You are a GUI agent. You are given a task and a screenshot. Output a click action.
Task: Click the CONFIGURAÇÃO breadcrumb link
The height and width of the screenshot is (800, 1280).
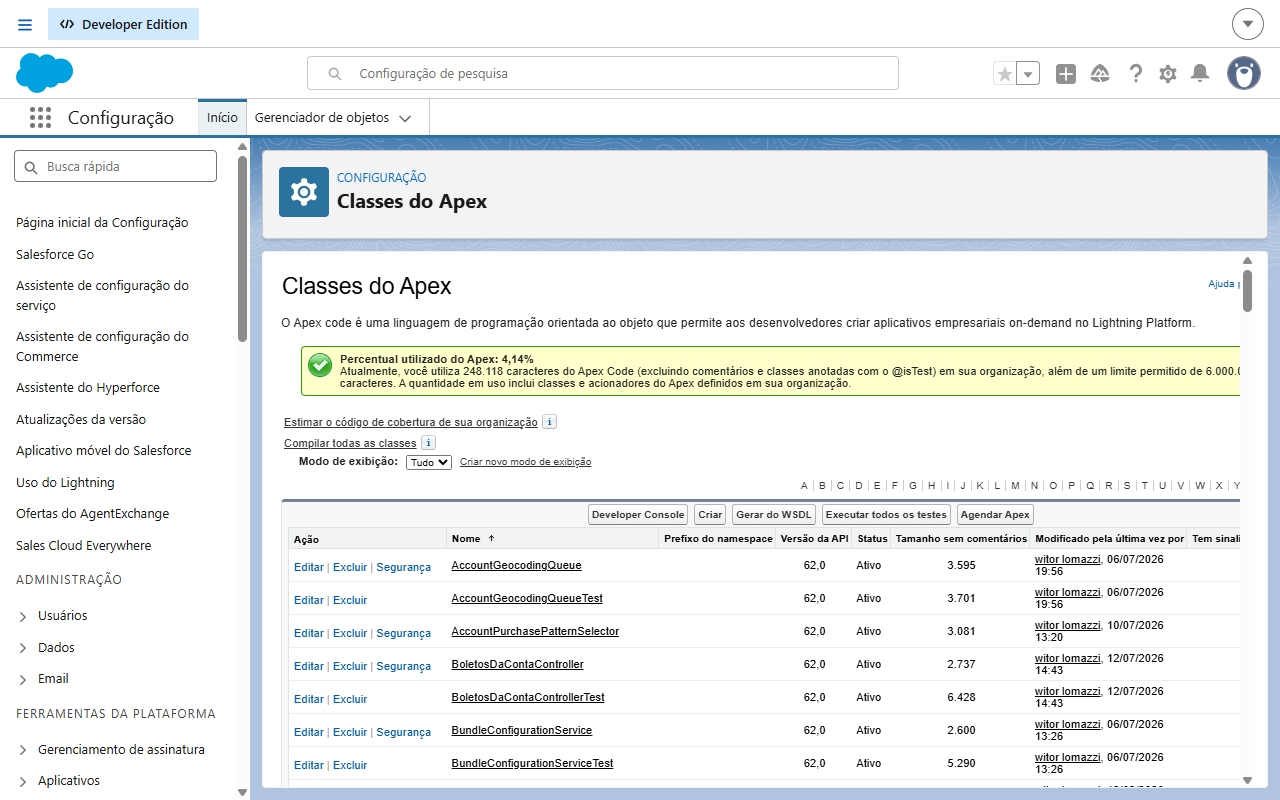click(382, 177)
